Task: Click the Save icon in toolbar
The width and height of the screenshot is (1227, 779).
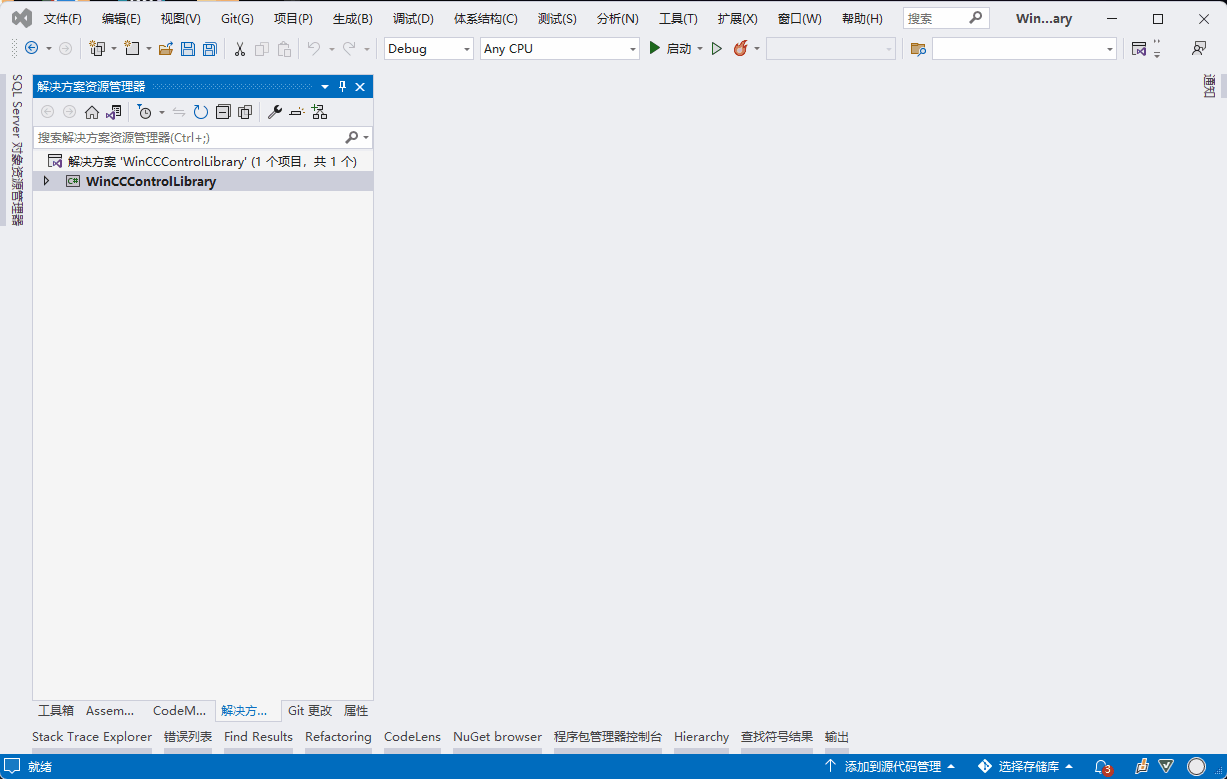Action: [188, 48]
